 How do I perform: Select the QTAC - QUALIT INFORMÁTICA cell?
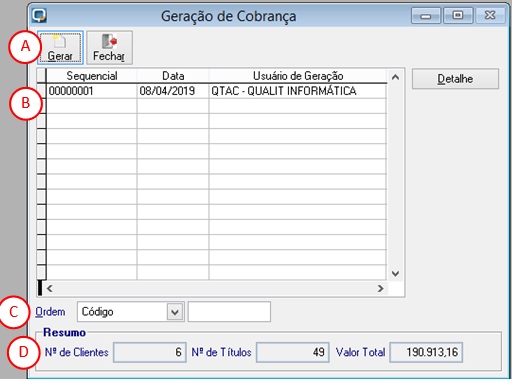coord(298,91)
